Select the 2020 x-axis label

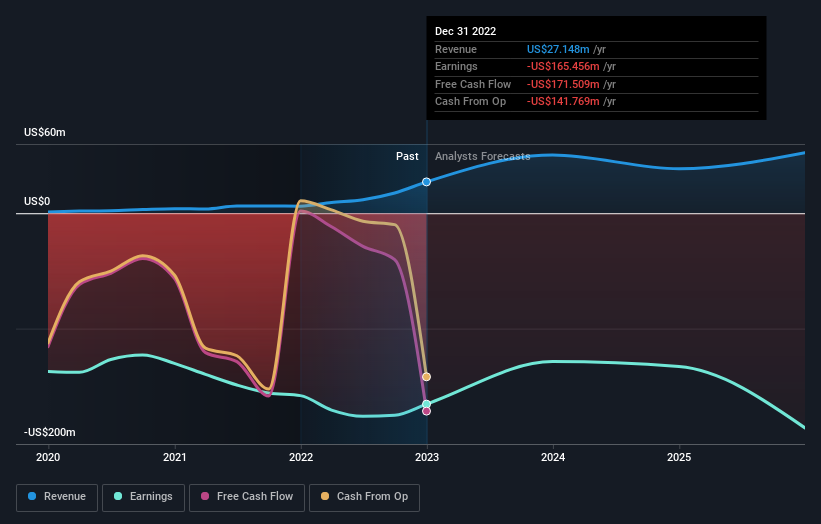pos(48,457)
